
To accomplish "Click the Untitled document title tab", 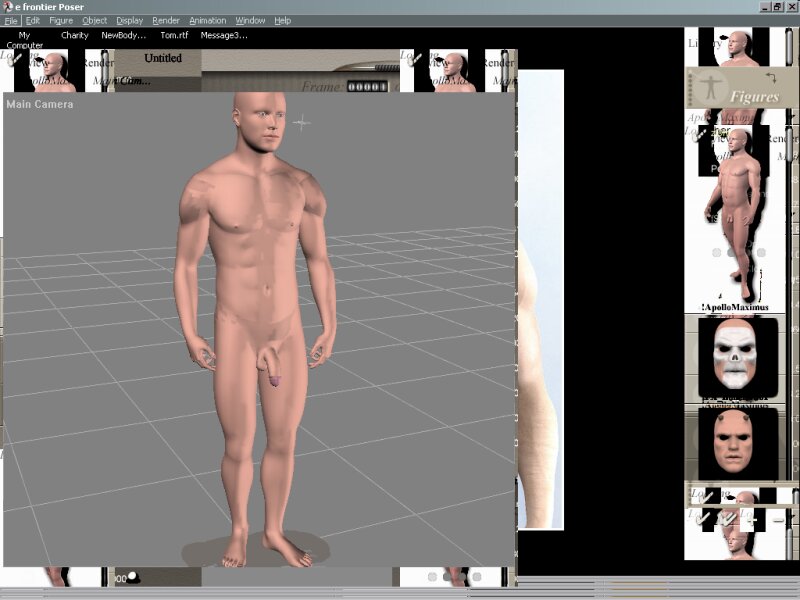I will point(163,58).
